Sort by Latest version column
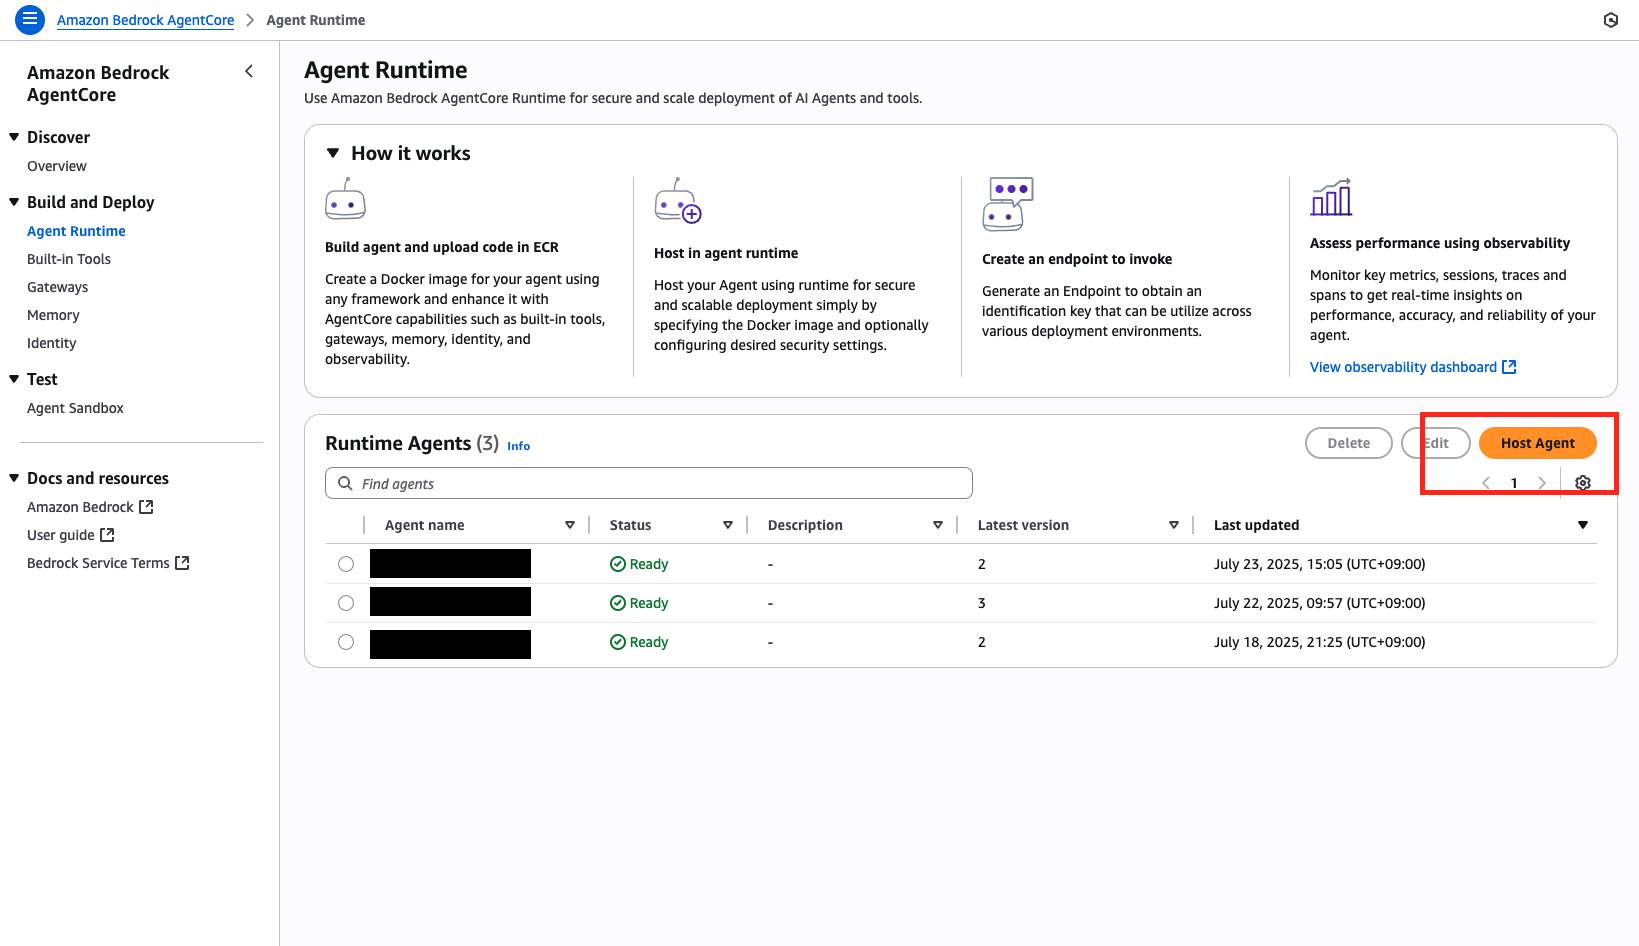 point(1174,525)
